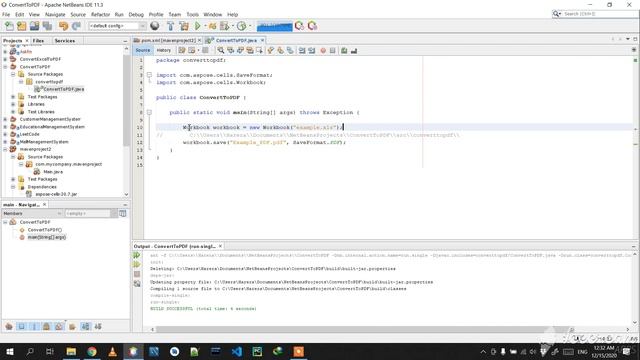Minimize the Projects panel
The image size is (640, 360).
125,41
